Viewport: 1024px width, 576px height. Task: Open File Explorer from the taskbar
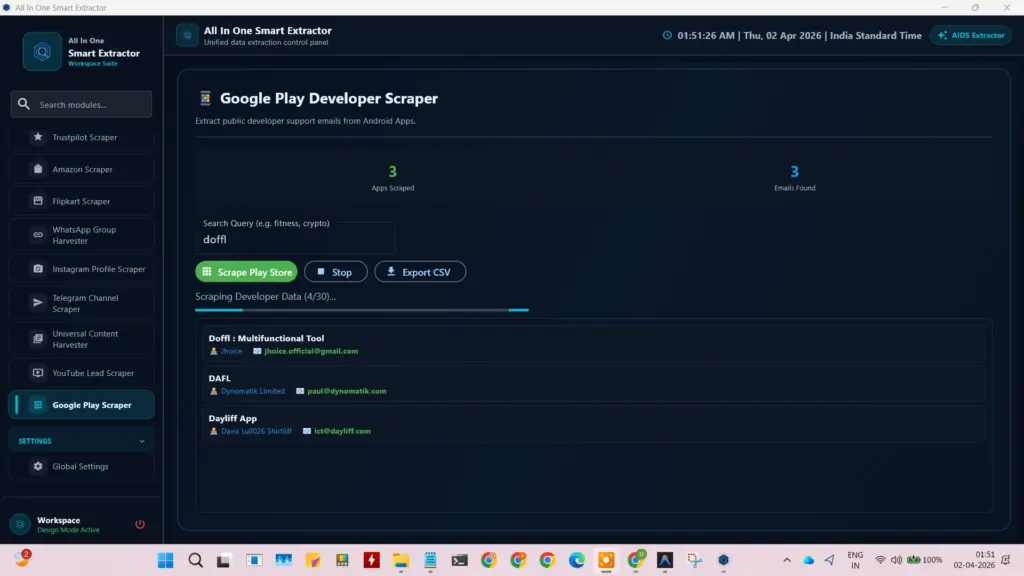401,560
